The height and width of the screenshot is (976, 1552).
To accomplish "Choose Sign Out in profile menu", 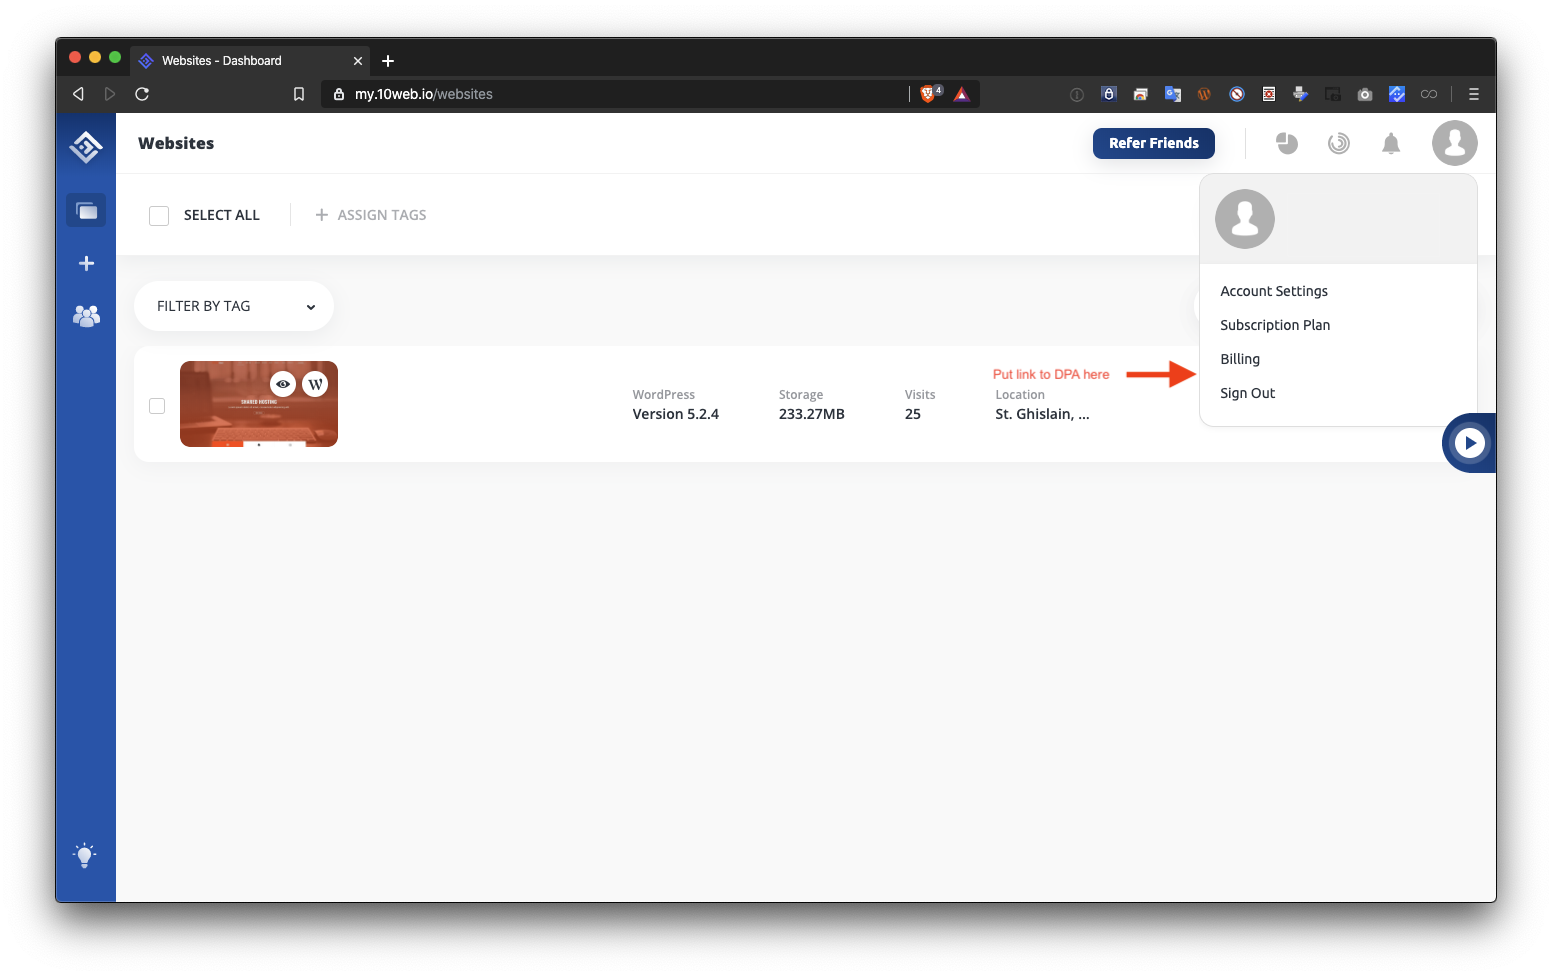I will pos(1247,393).
